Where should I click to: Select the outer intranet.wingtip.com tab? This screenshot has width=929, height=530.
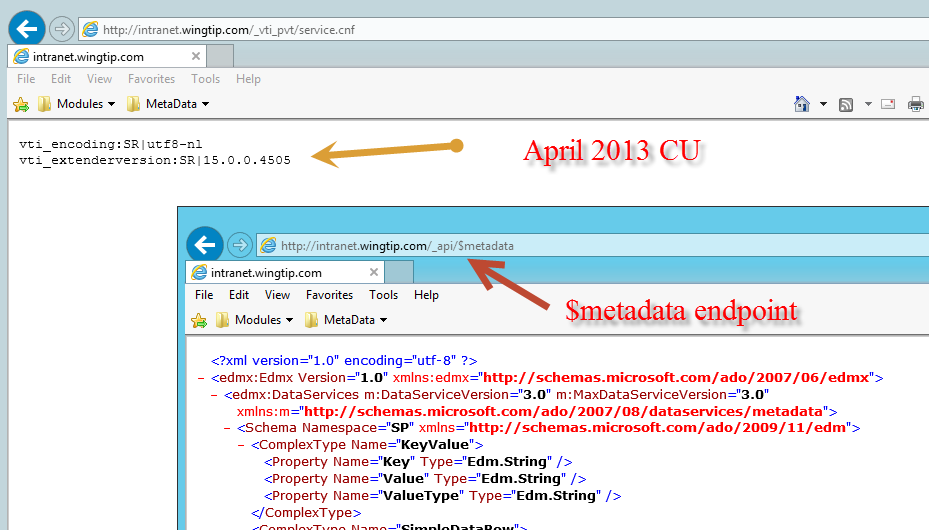pos(107,56)
